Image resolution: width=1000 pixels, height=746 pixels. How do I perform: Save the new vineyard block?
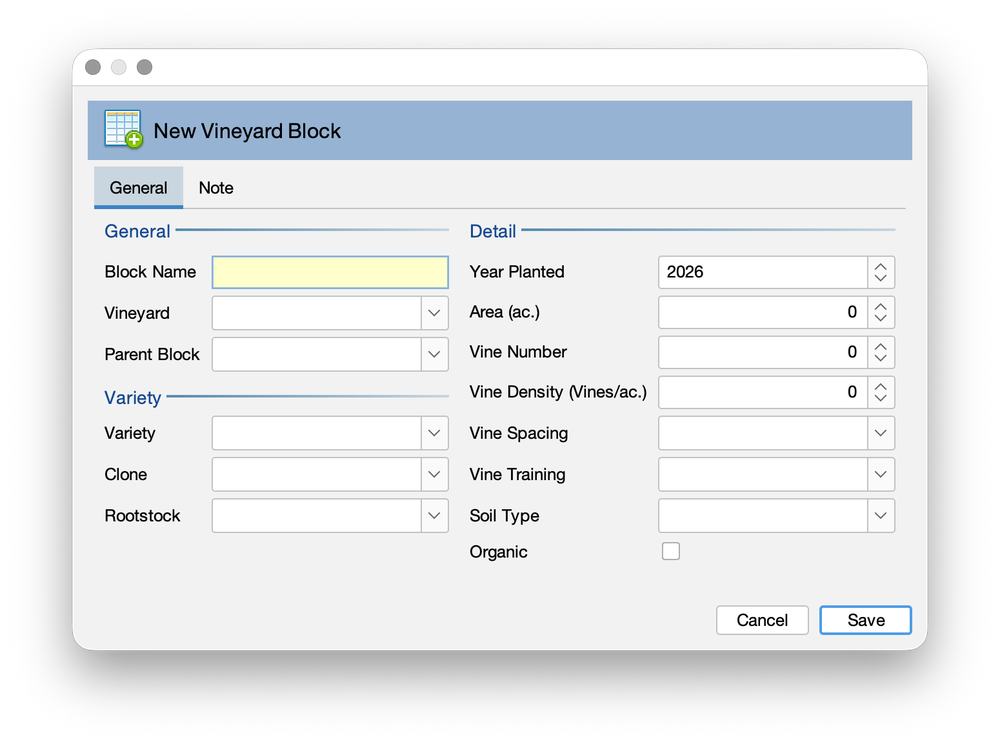(x=865, y=620)
